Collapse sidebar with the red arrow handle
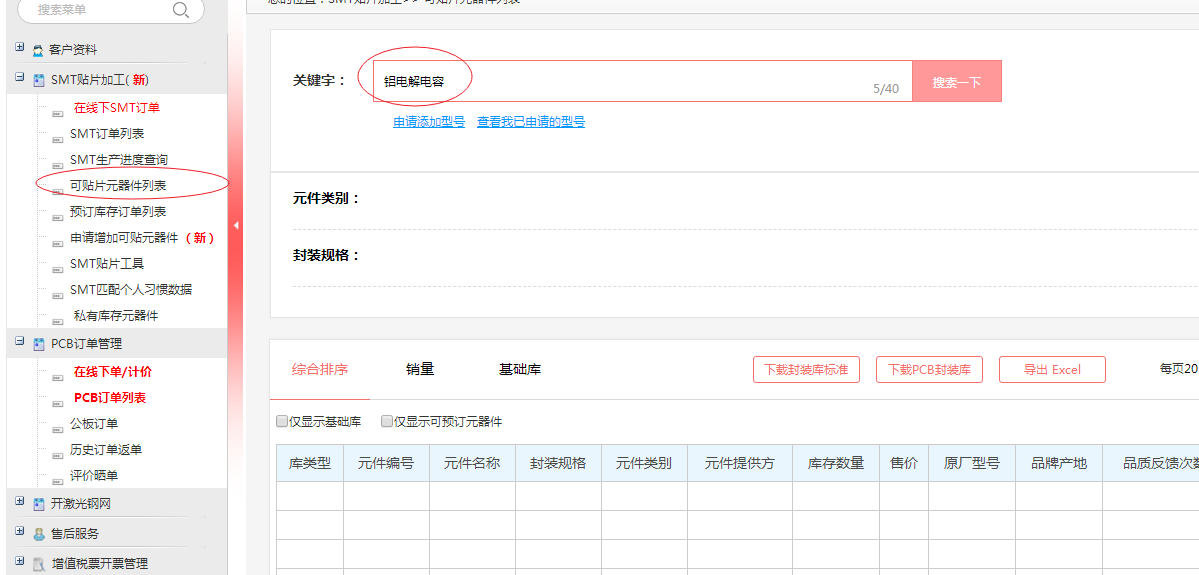The height and width of the screenshot is (575, 1199). point(236,226)
